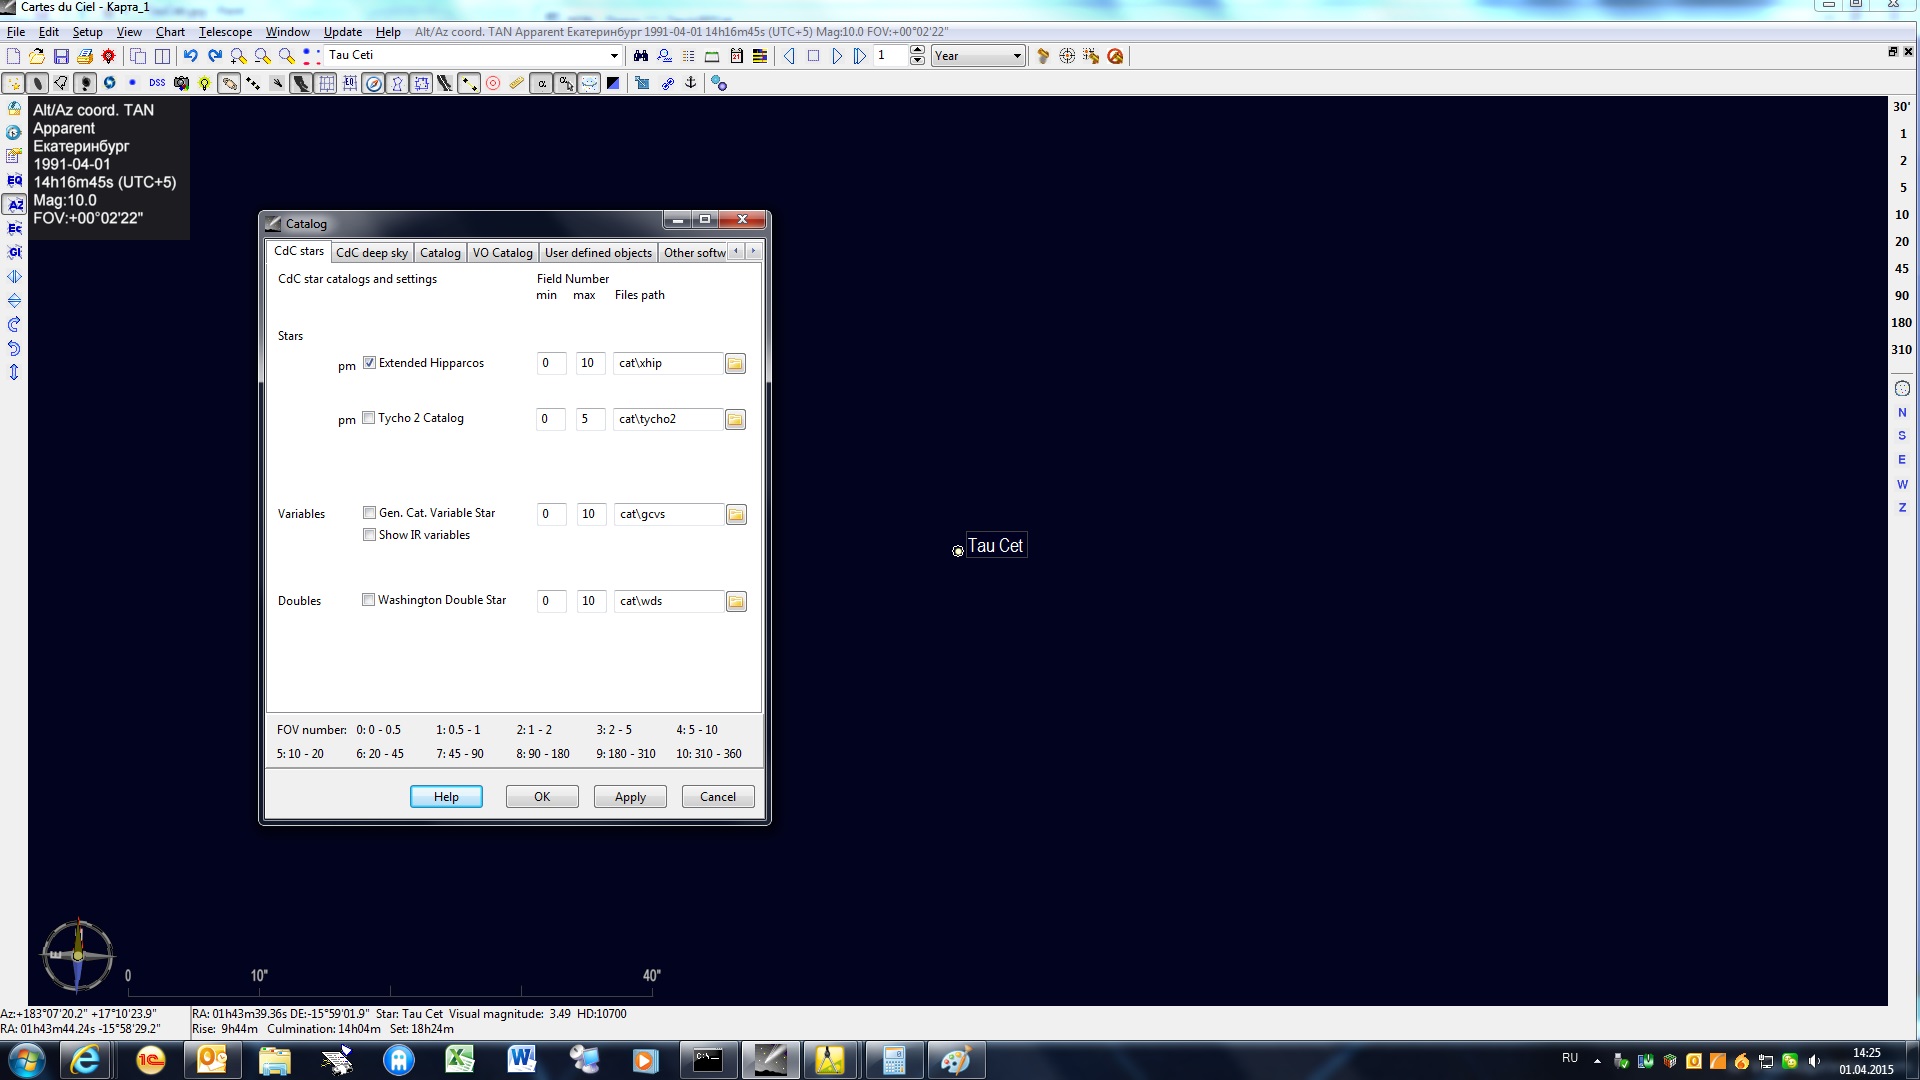Open the Setup menu
This screenshot has width=1920, height=1080.
(87, 32)
